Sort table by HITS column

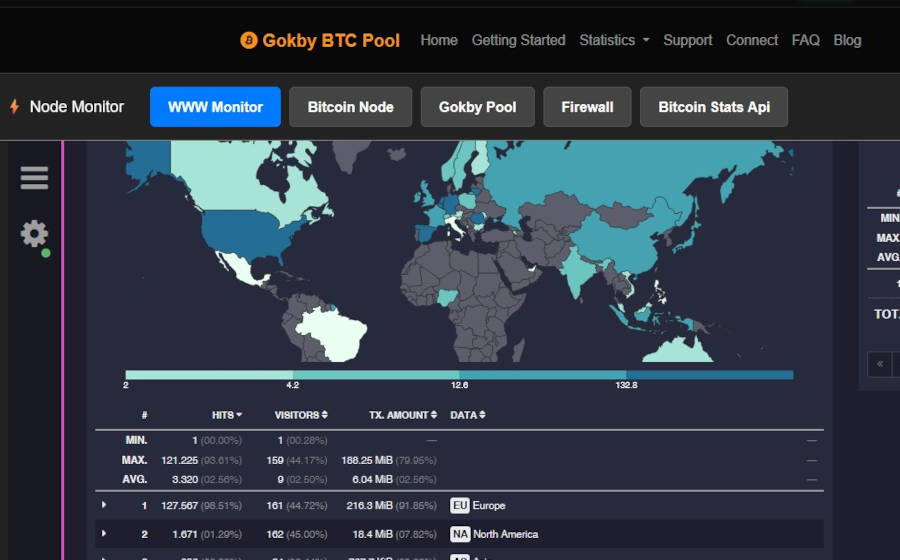(x=227, y=415)
